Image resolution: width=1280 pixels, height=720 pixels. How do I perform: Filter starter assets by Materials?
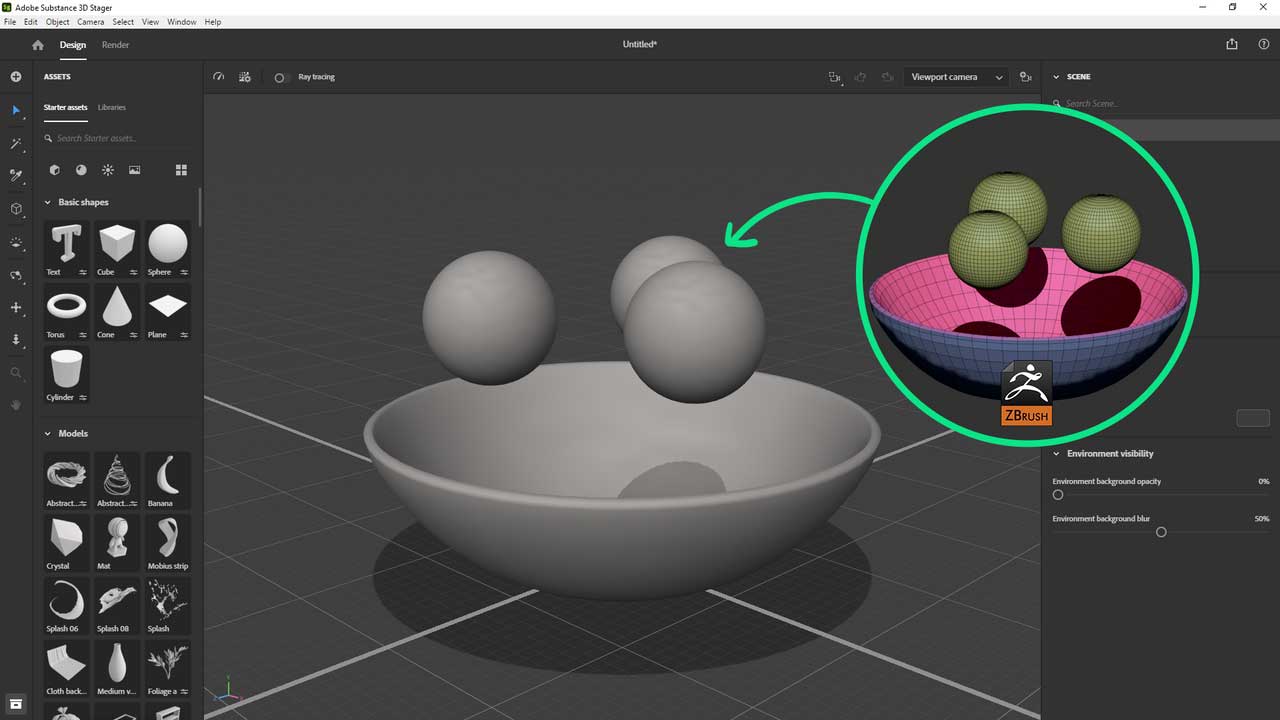(81, 170)
